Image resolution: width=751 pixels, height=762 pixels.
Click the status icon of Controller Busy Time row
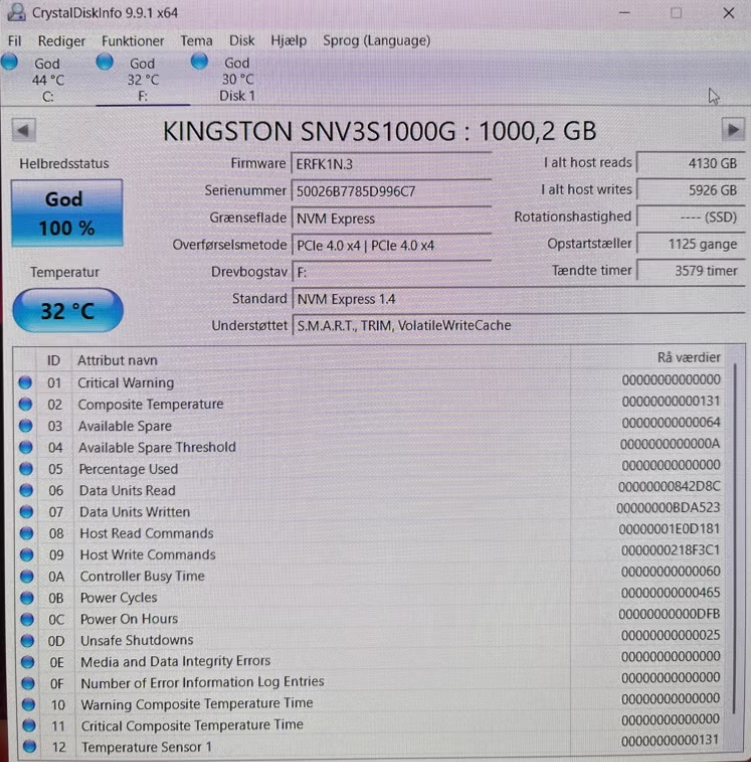point(27,576)
